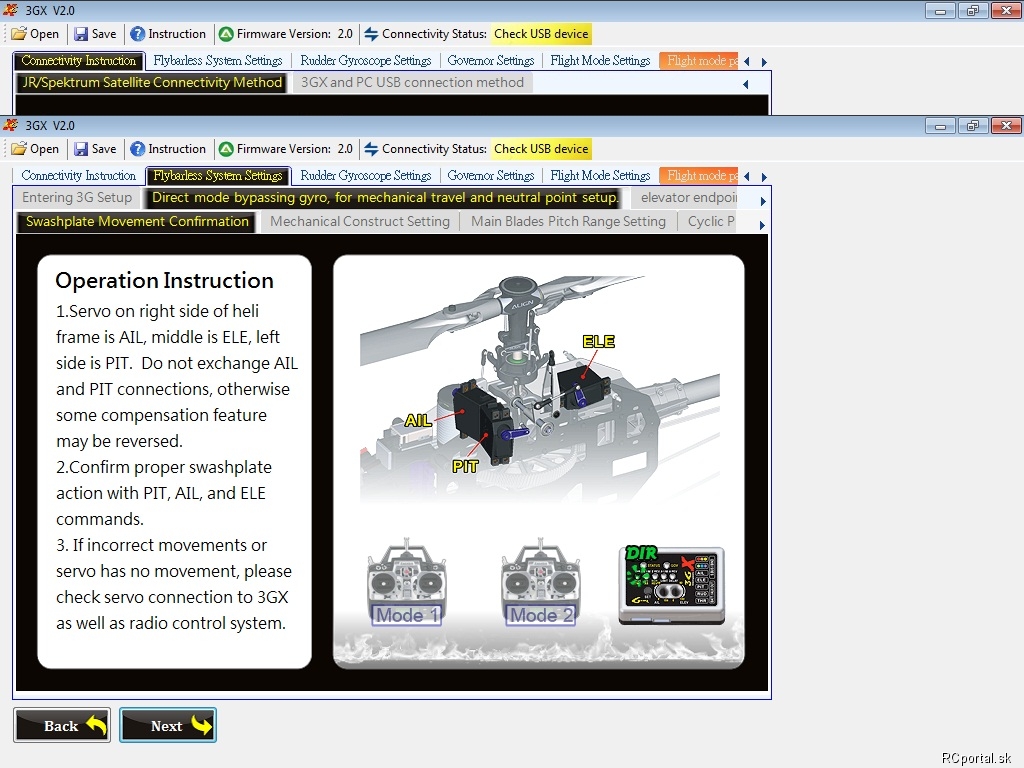Click the Next button
The height and width of the screenshot is (768, 1024).
click(168, 725)
